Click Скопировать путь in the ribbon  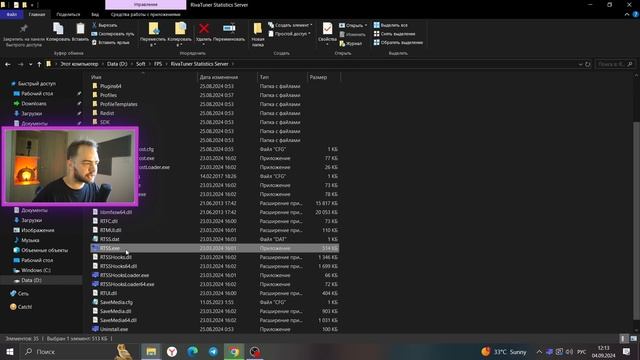(x=113, y=34)
